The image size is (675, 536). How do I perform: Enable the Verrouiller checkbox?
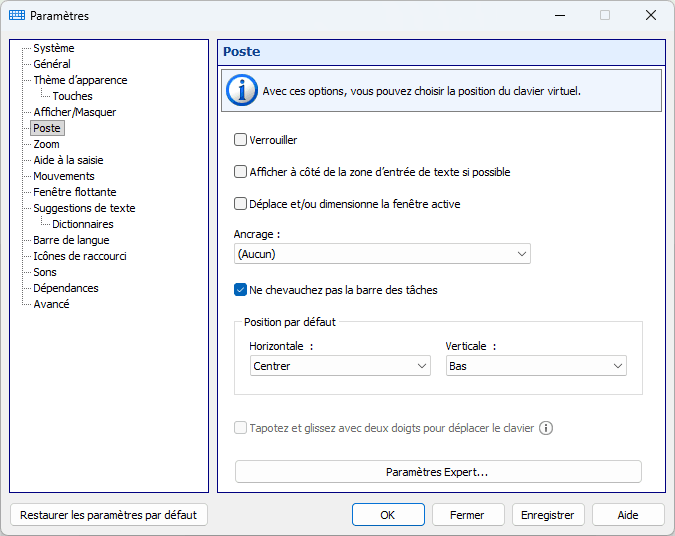pyautogui.click(x=240, y=139)
